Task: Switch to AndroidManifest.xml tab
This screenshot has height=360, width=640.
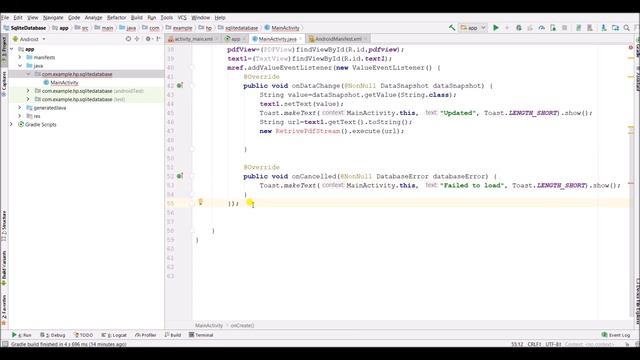Action: click(338, 39)
